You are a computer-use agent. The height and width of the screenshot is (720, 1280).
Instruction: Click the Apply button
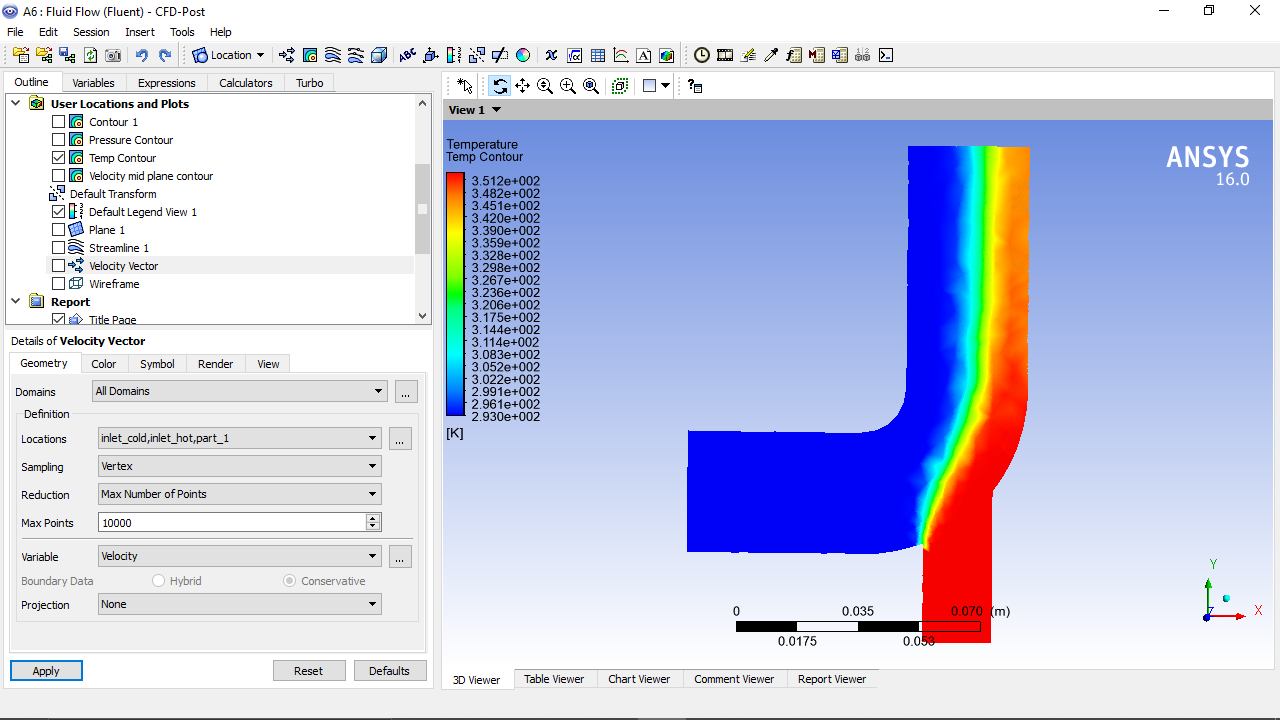(x=46, y=671)
